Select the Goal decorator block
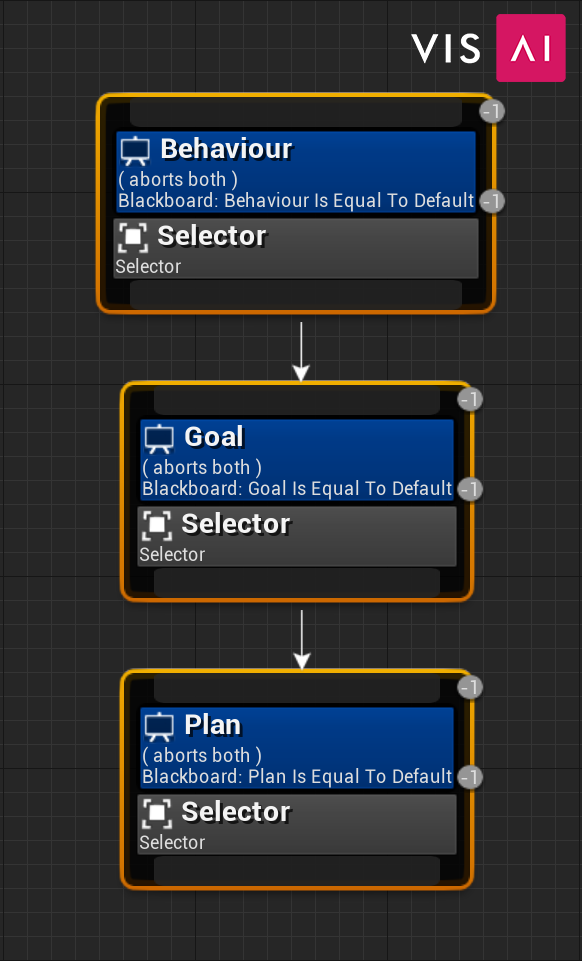582x961 pixels. (x=297, y=460)
